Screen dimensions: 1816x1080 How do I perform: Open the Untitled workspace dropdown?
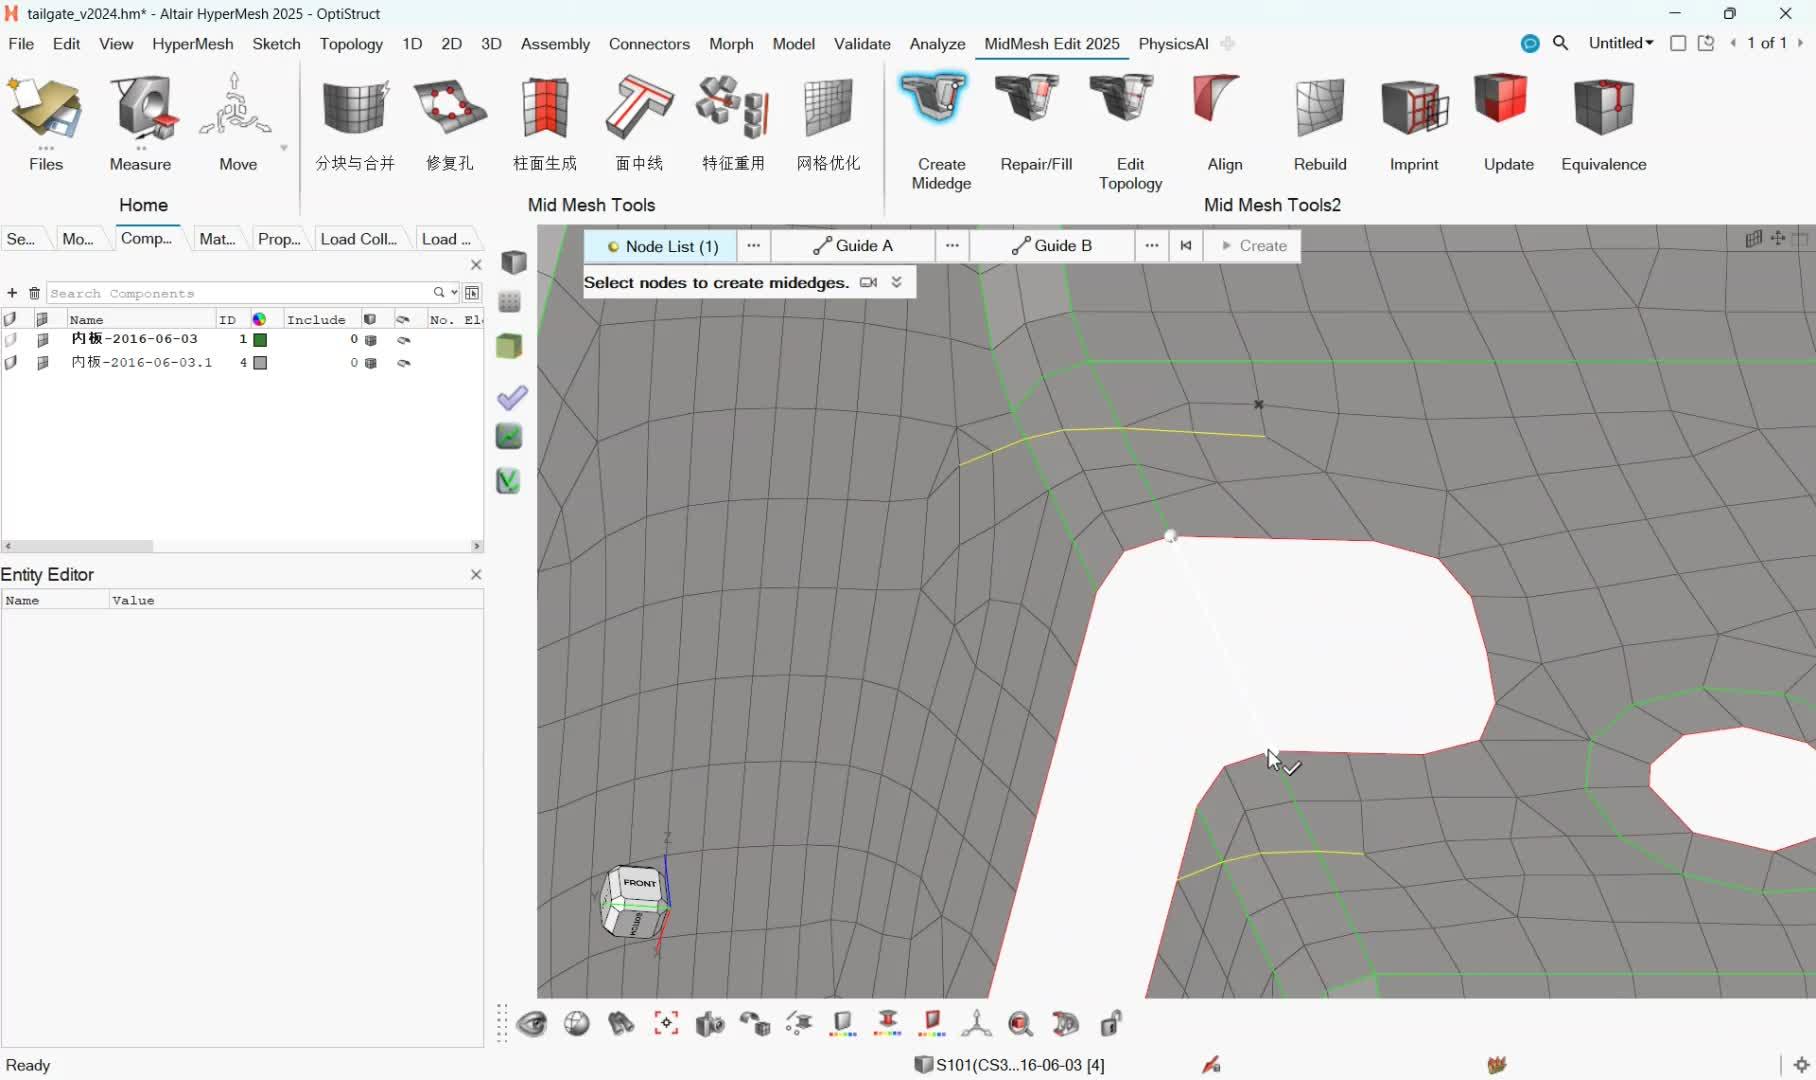click(1620, 43)
